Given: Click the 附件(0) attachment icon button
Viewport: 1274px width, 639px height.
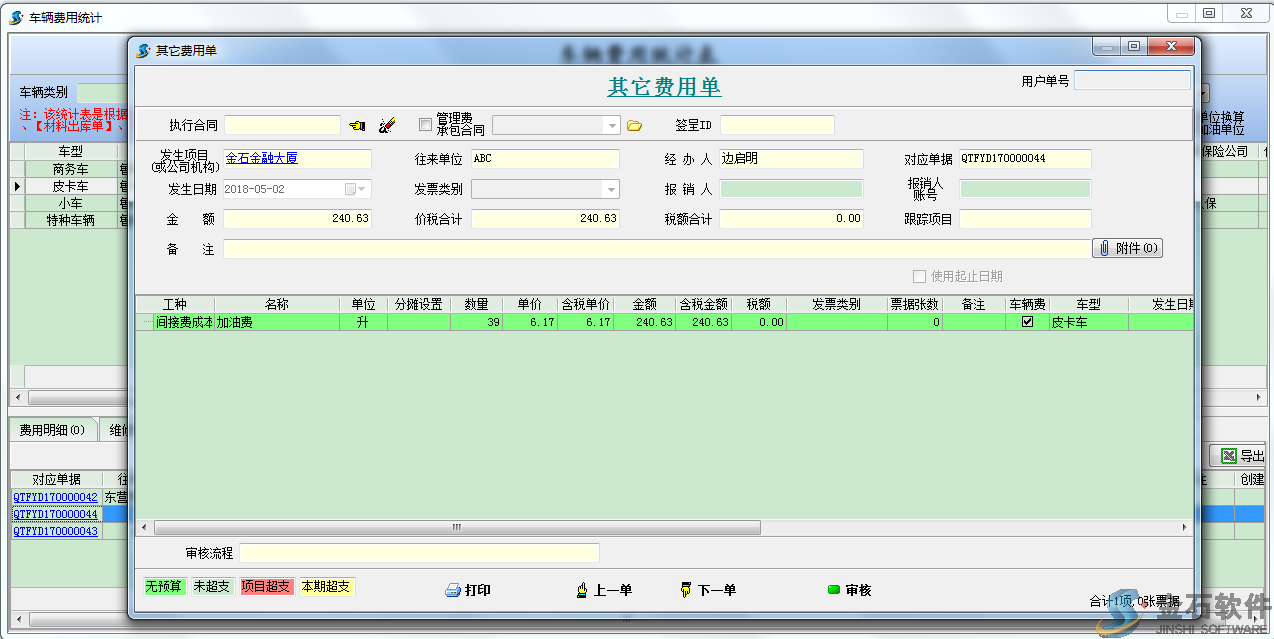Looking at the screenshot, I should point(1127,249).
